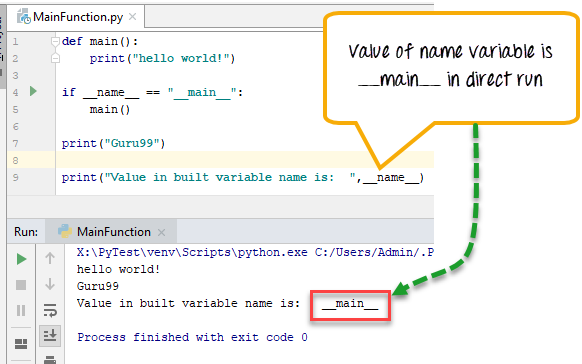Screen dimensions: 582x364
Task: Toggle scroll to end of output
Action: [50, 335]
